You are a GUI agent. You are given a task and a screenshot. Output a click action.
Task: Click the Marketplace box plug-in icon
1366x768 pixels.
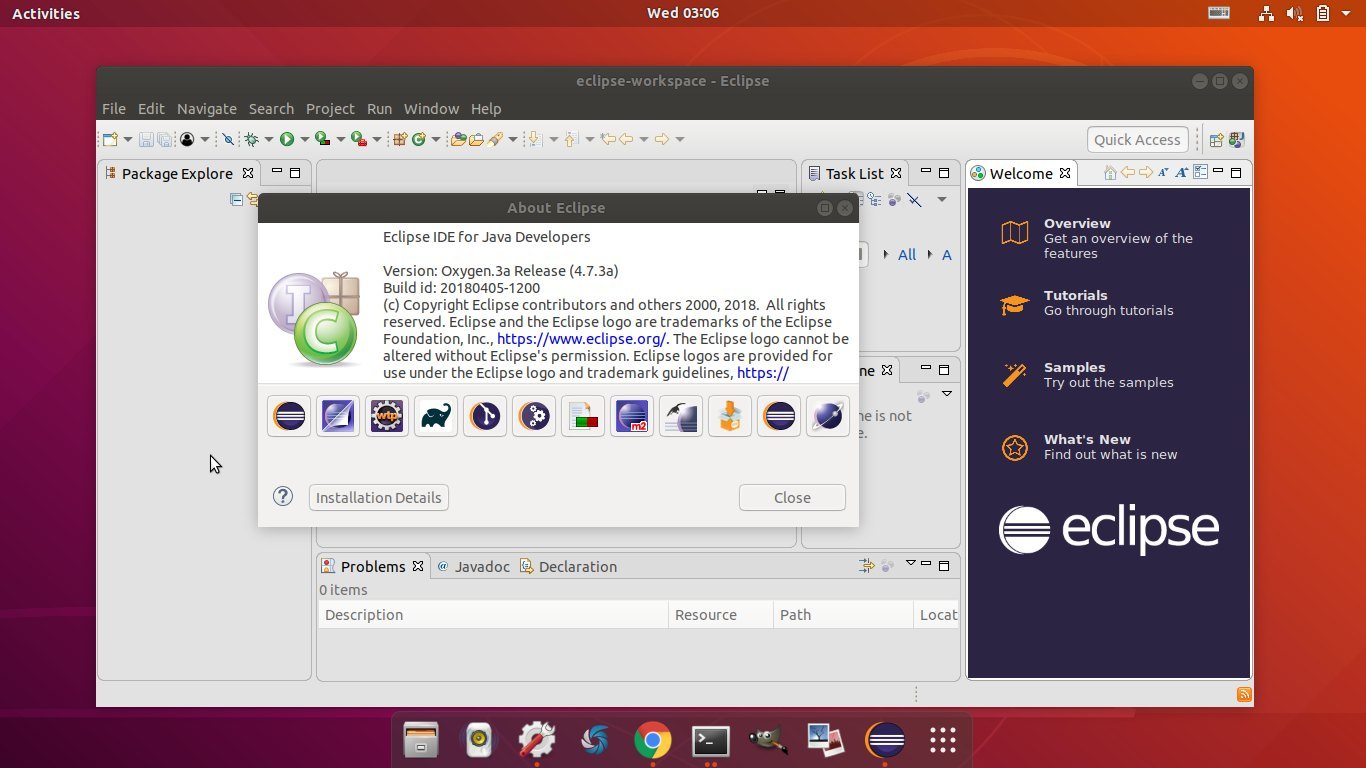click(x=730, y=416)
